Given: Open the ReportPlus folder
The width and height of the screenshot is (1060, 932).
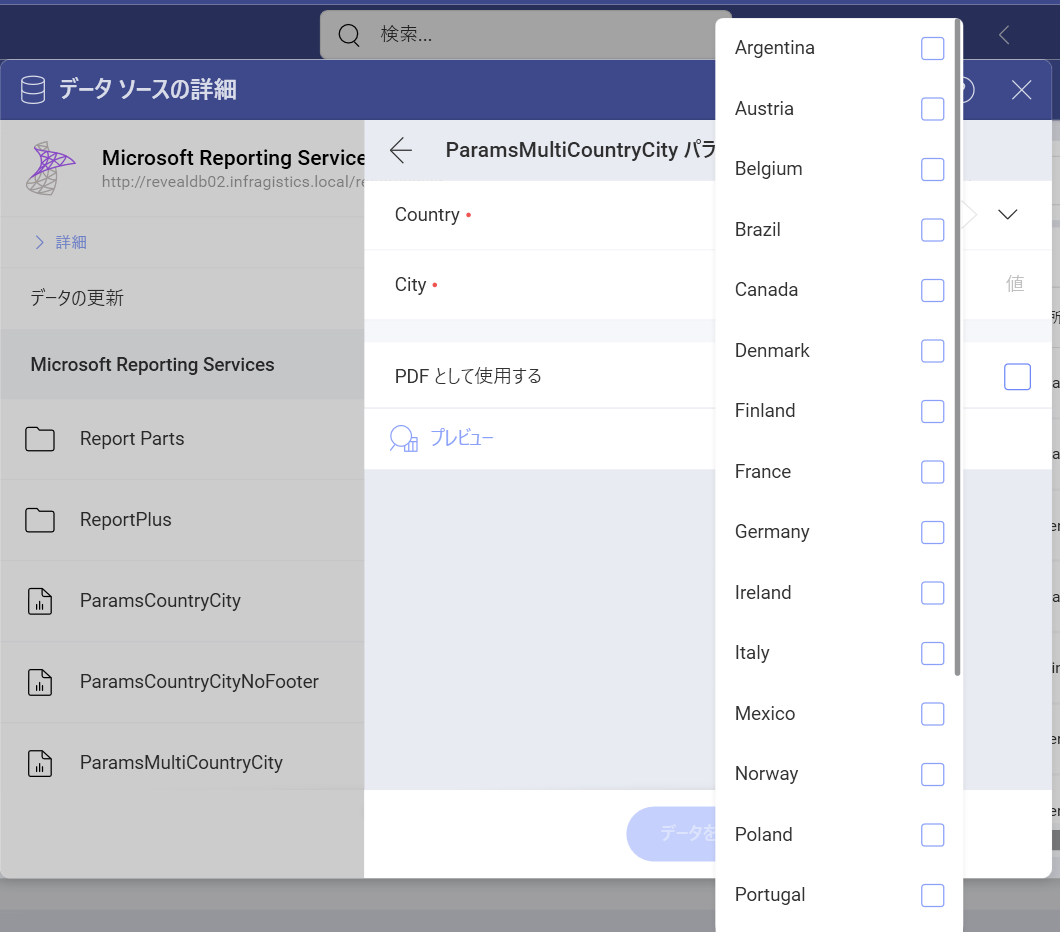Looking at the screenshot, I should point(182,520).
